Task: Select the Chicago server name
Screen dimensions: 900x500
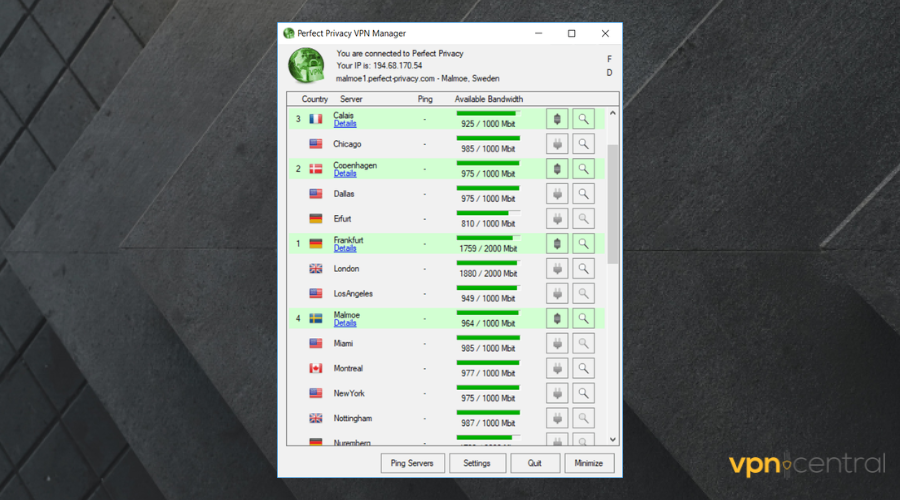Action: pos(347,144)
